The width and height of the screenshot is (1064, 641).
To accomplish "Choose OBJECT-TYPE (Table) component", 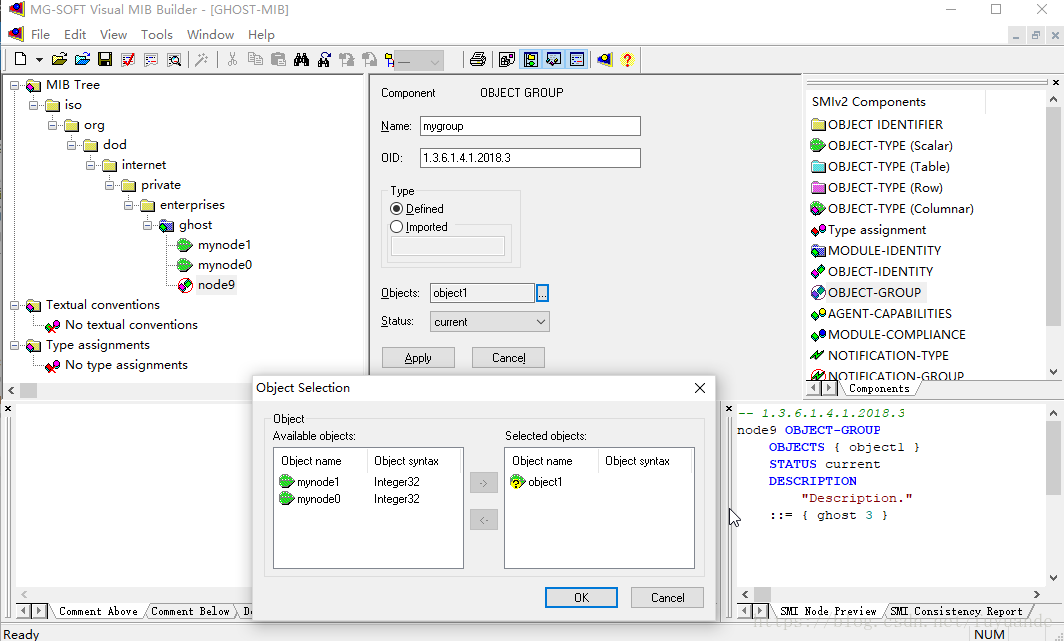I will point(888,167).
